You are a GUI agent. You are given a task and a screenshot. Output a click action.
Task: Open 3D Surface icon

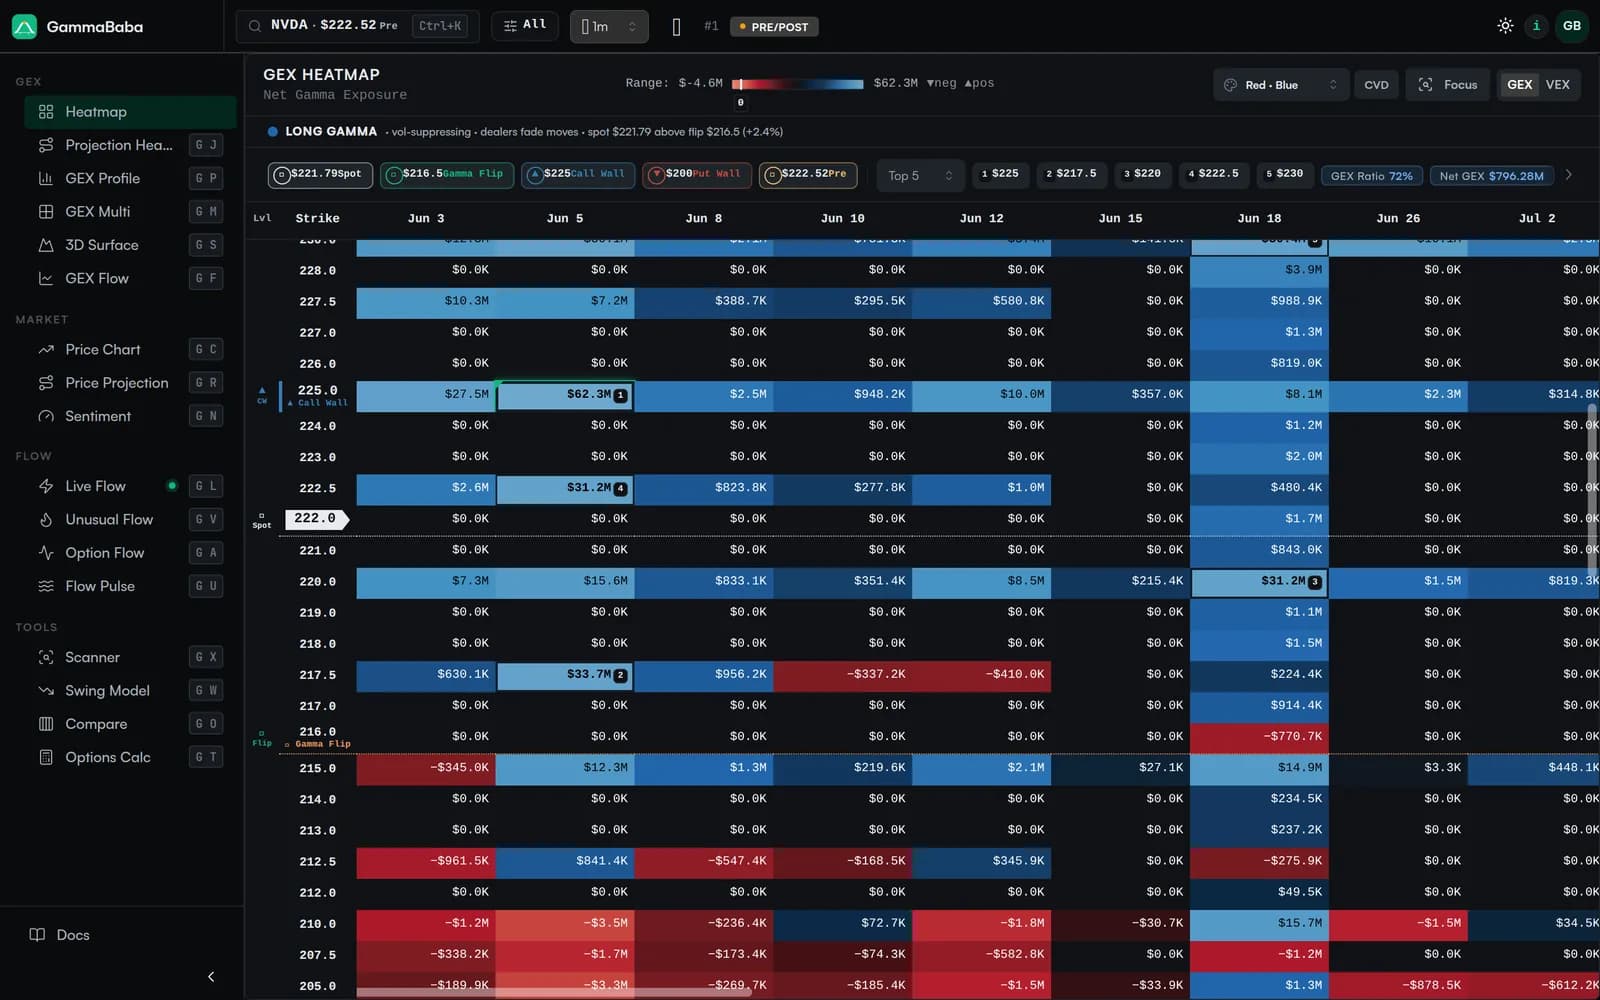(x=46, y=245)
